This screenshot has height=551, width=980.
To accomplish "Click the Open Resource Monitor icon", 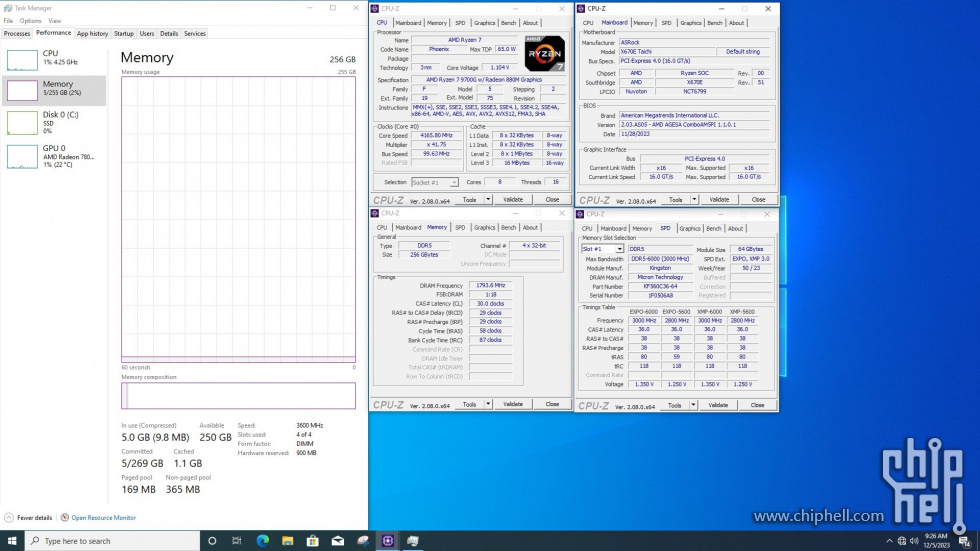I will point(64,517).
